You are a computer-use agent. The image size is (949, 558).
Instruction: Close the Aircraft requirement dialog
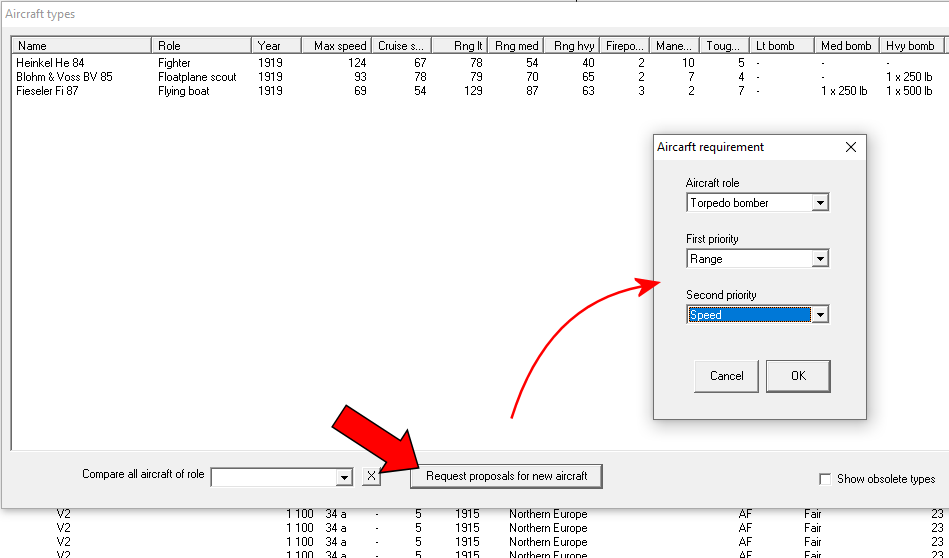[850, 147]
